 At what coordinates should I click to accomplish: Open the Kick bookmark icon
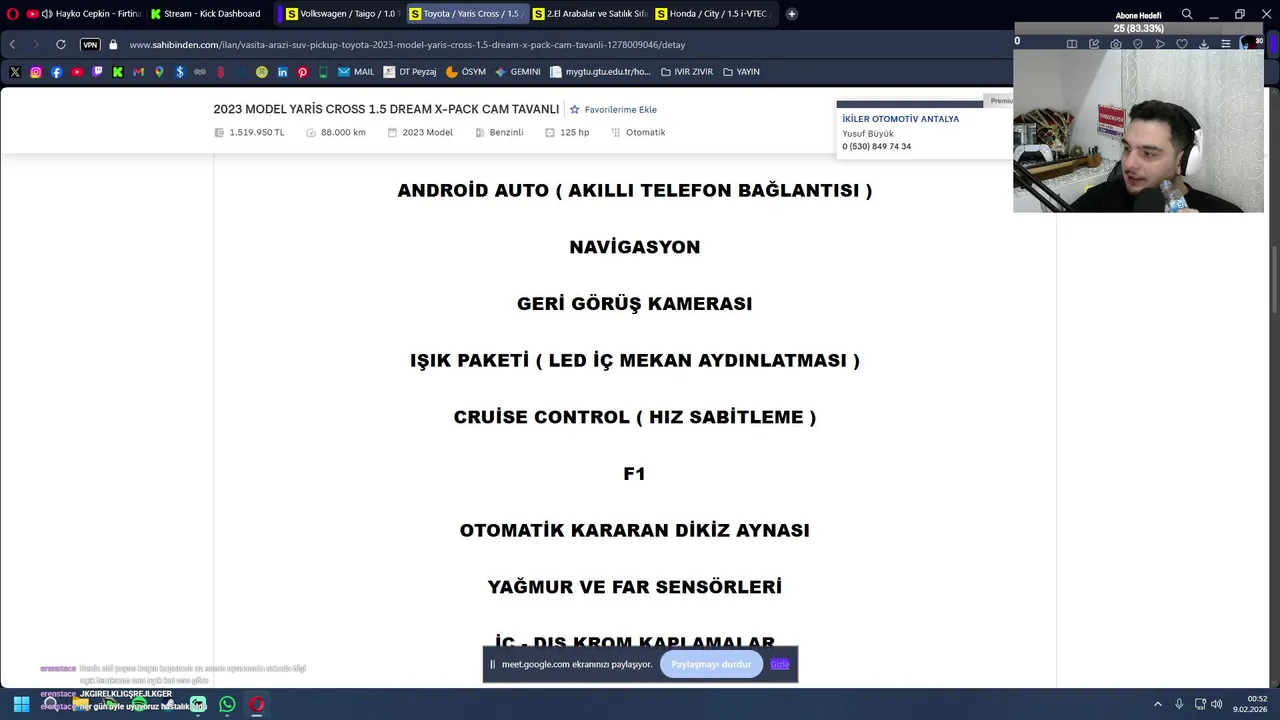click(x=118, y=72)
